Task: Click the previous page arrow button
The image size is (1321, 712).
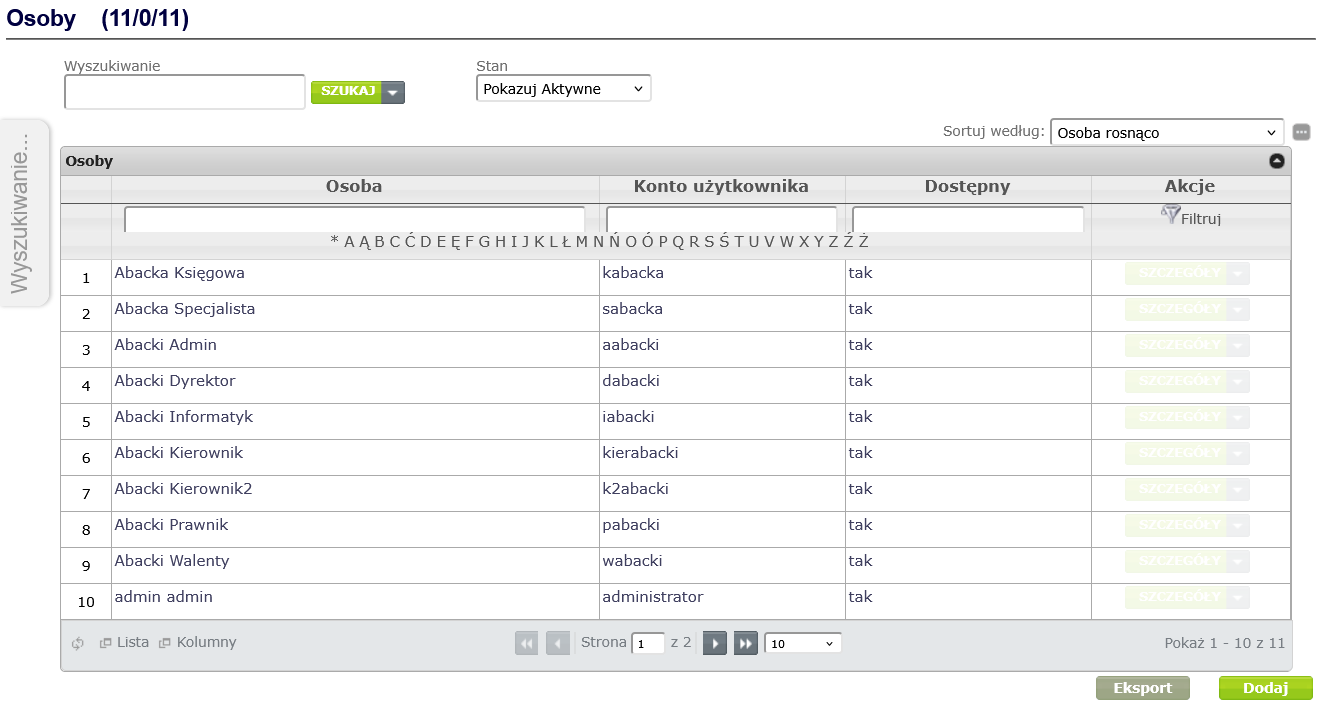Action: 558,643
